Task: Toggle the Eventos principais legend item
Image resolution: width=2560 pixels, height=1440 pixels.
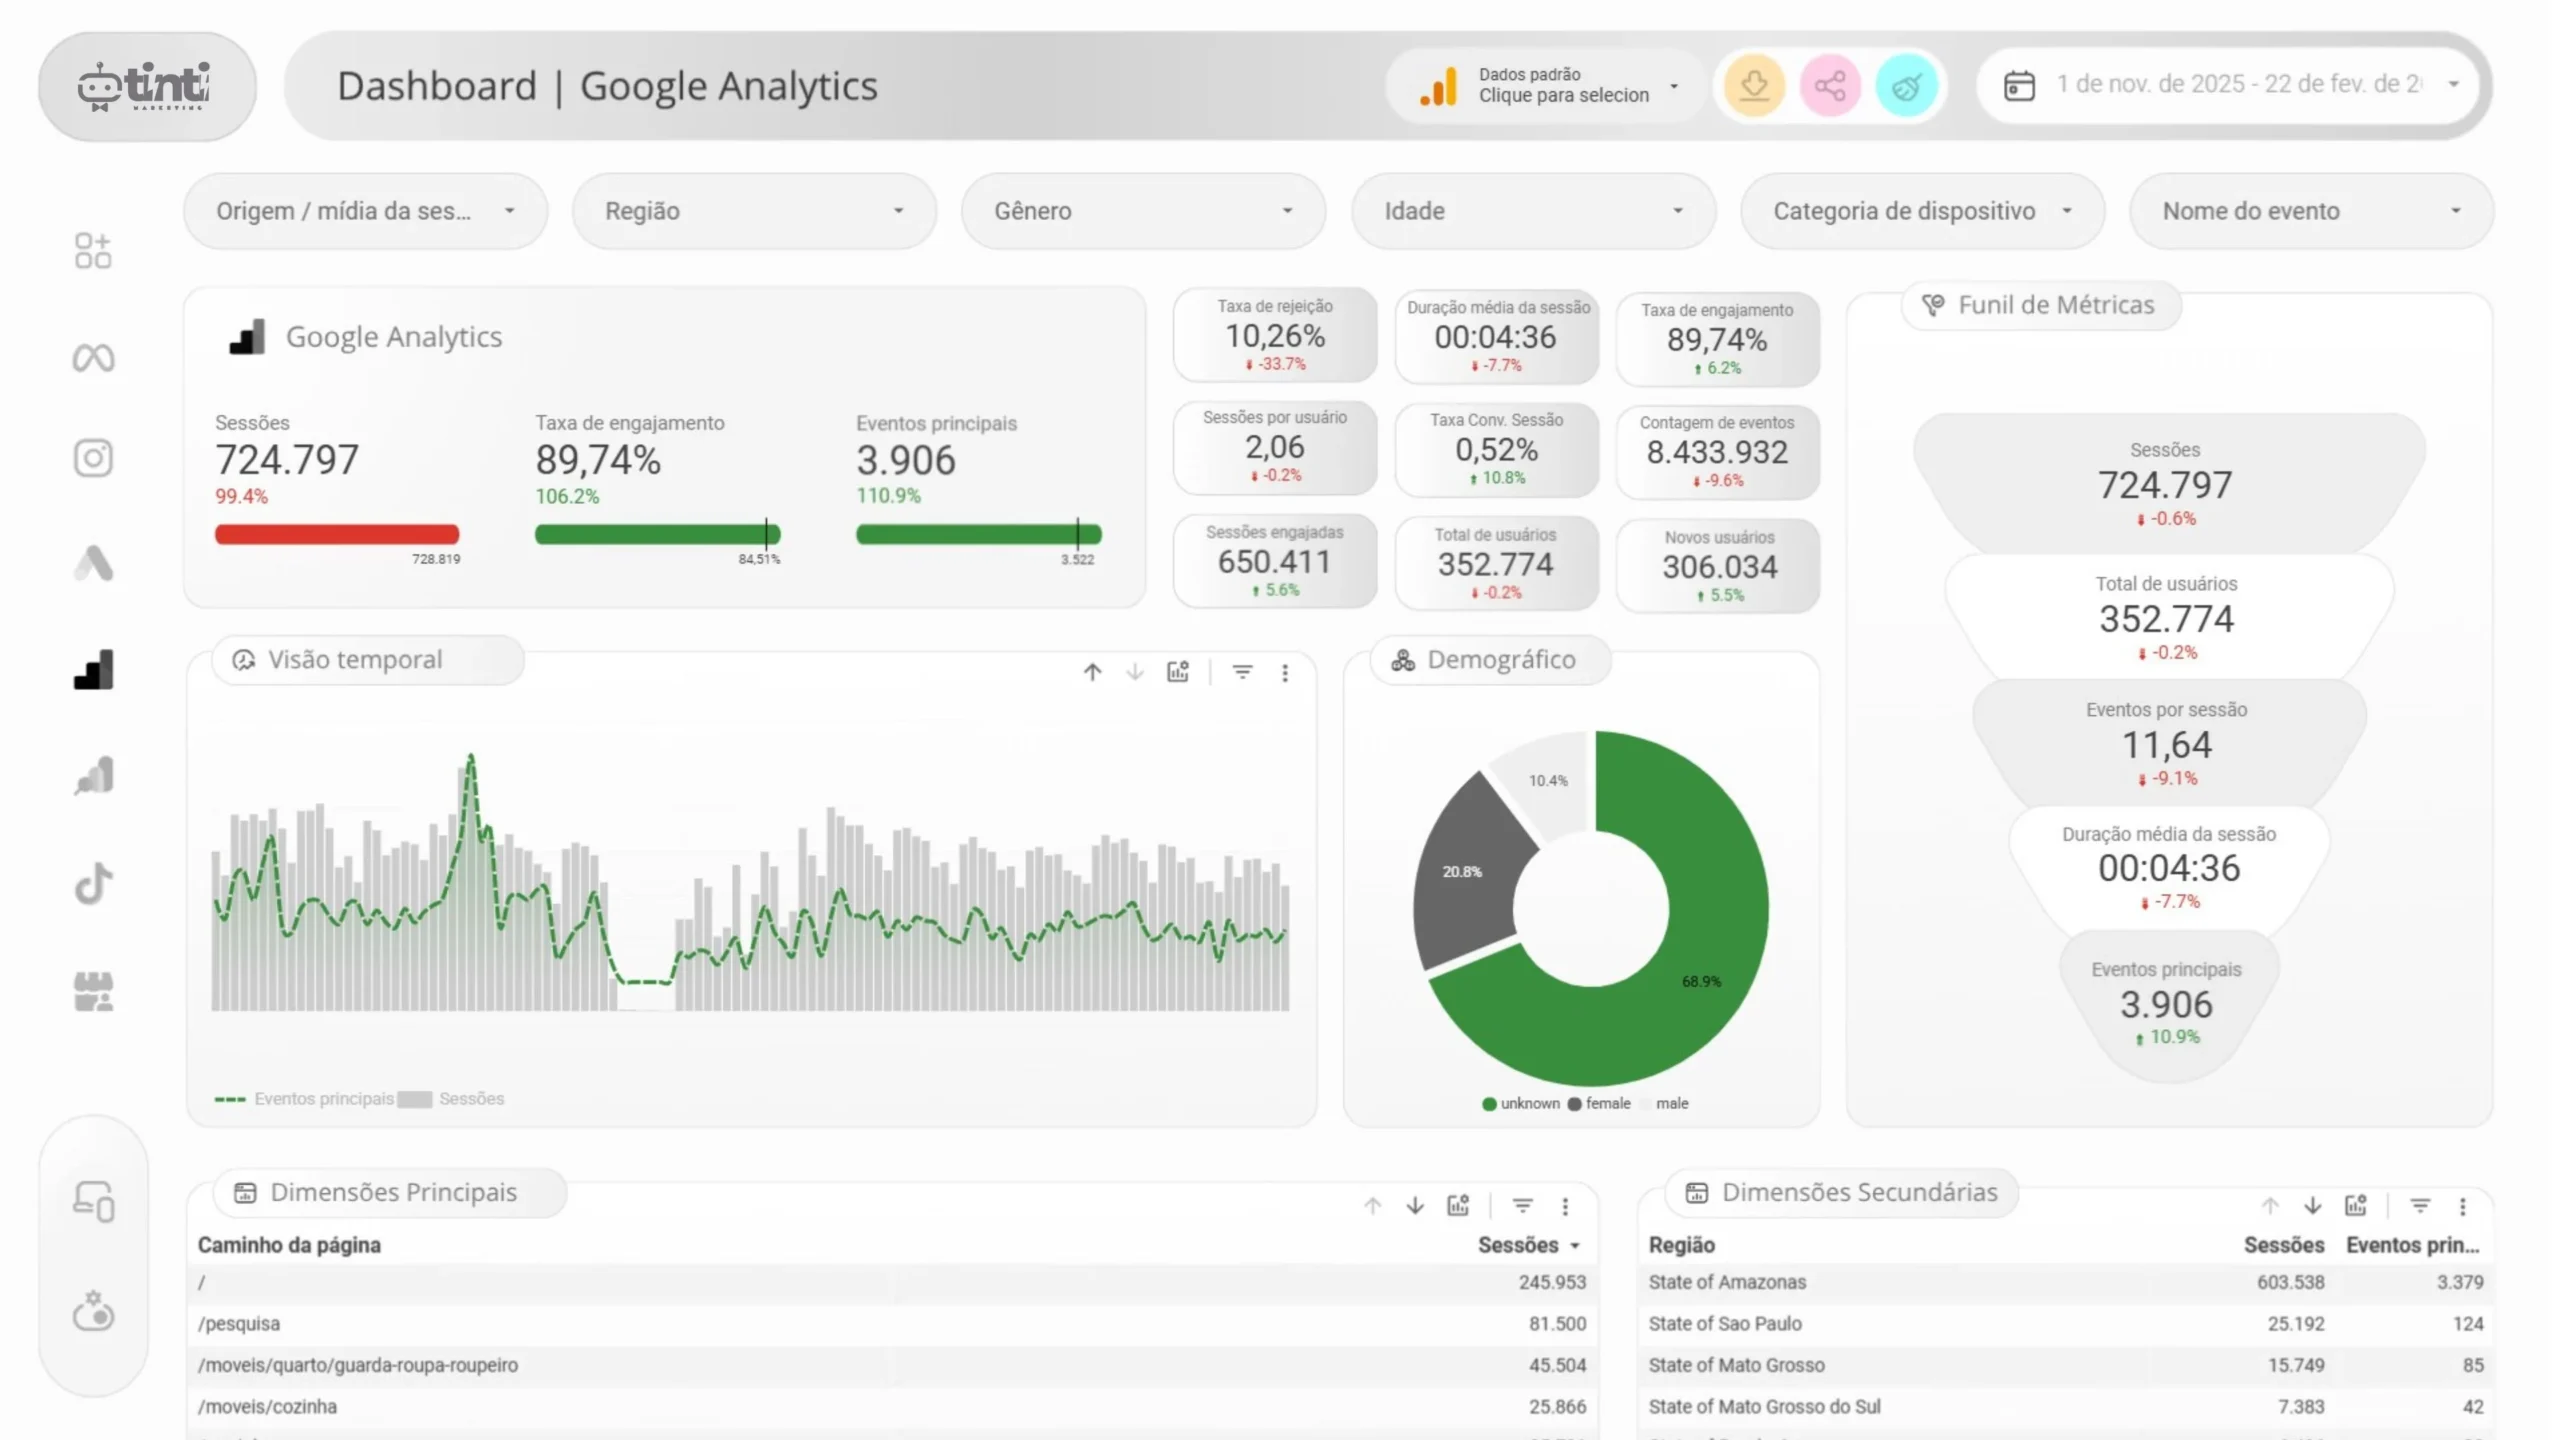Action: click(304, 1099)
